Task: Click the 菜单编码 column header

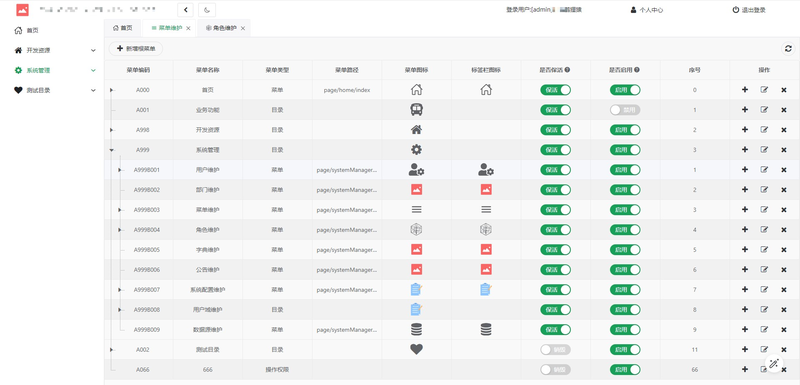Action: [139, 70]
